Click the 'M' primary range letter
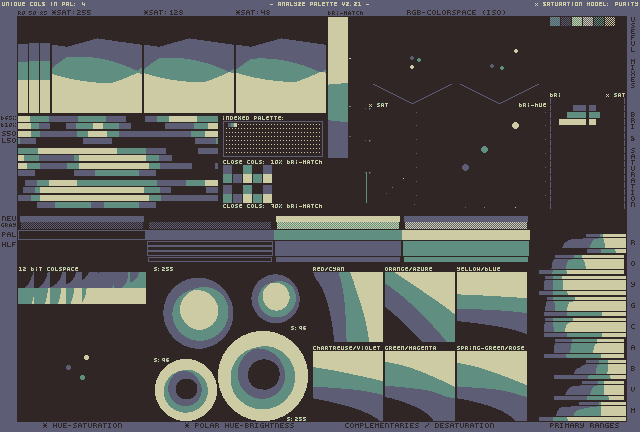This screenshot has height=432, width=640. (x=633, y=410)
